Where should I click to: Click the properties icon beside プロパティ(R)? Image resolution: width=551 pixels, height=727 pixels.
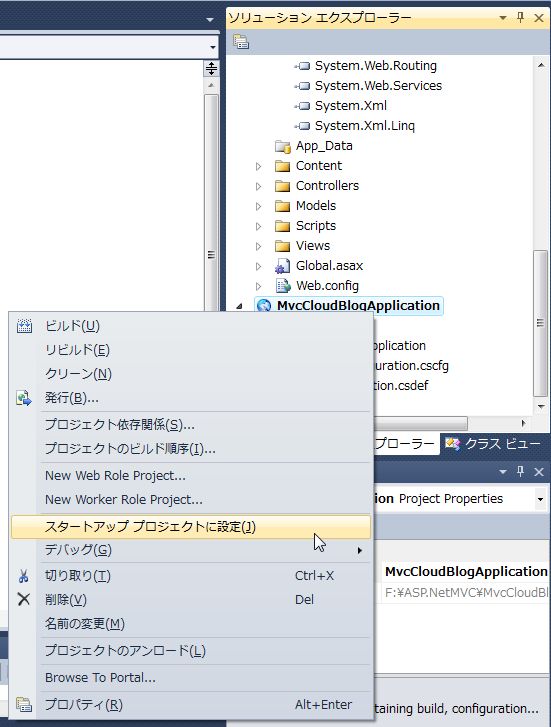click(x=24, y=704)
